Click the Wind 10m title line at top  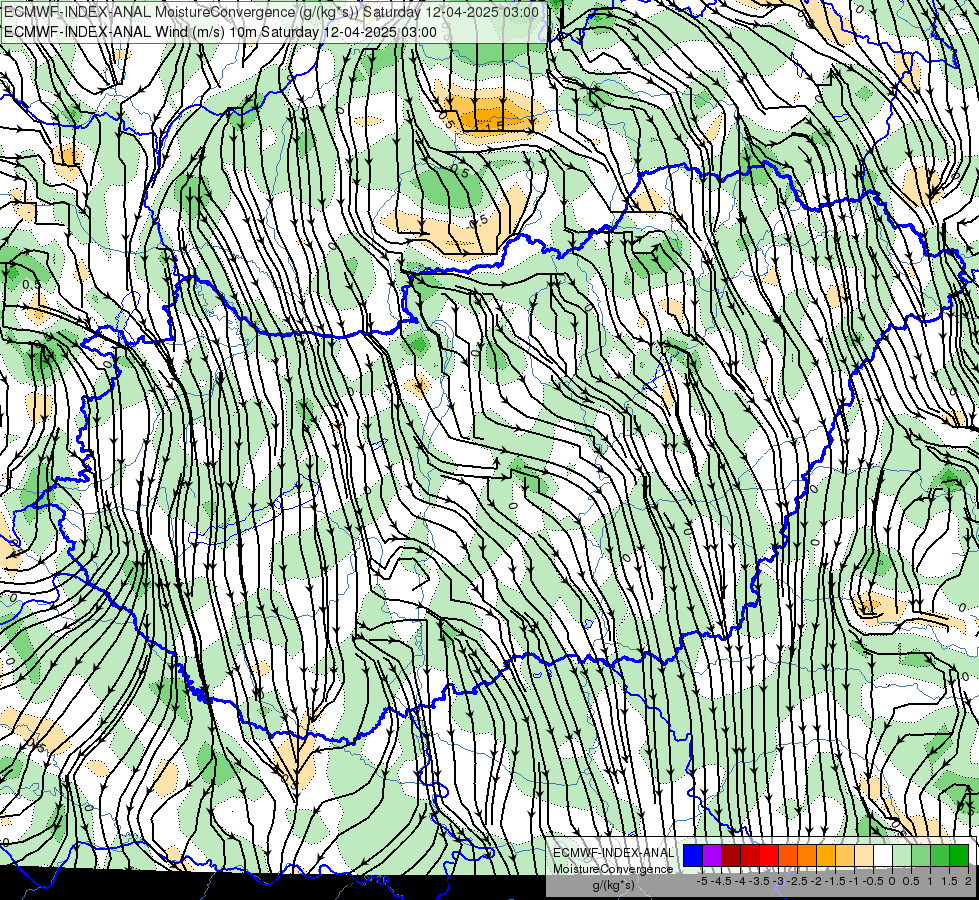click(220, 31)
